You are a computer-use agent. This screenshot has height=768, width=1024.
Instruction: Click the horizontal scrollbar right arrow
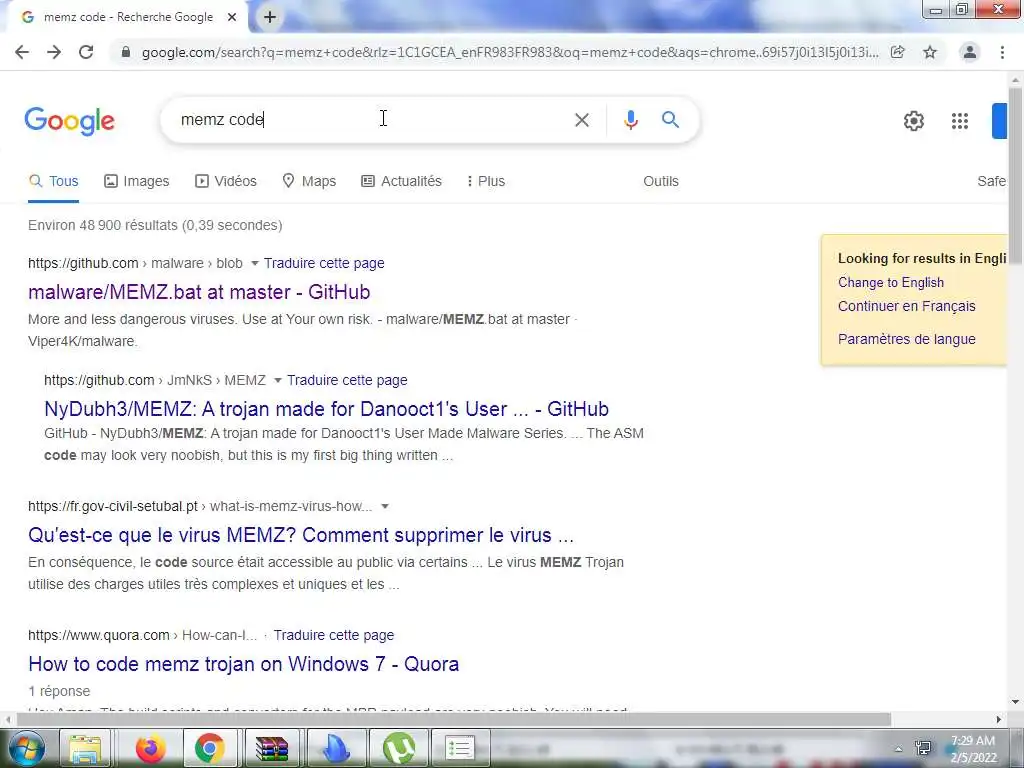click(999, 719)
